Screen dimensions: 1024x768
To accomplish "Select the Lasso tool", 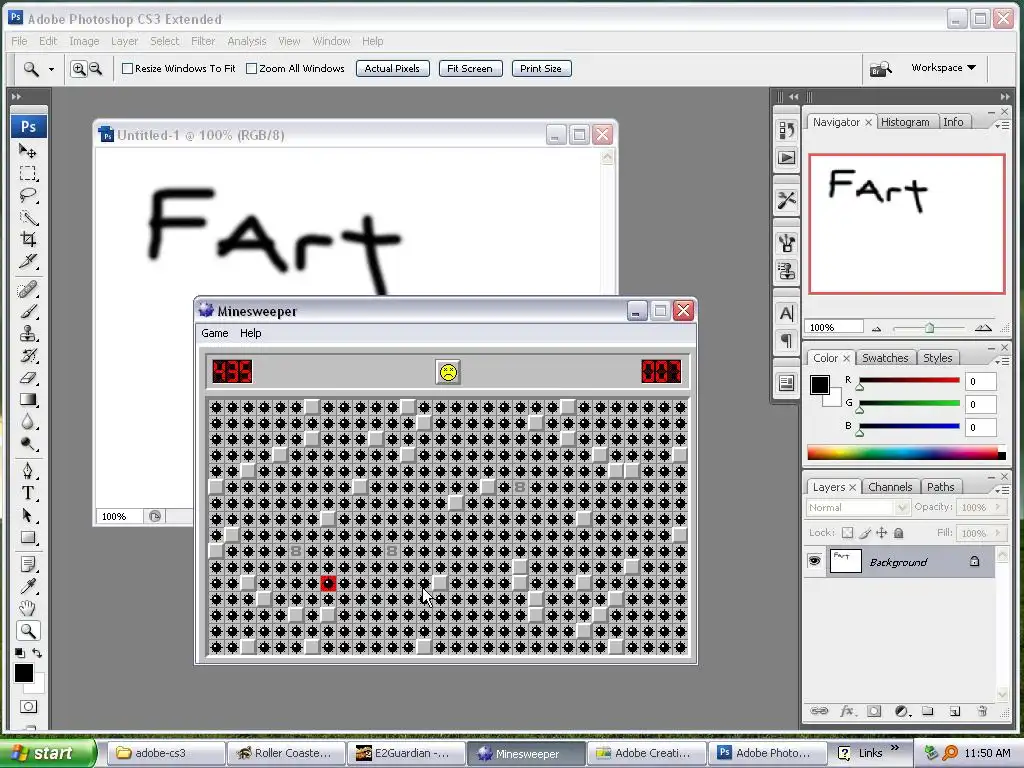I will tap(27, 195).
